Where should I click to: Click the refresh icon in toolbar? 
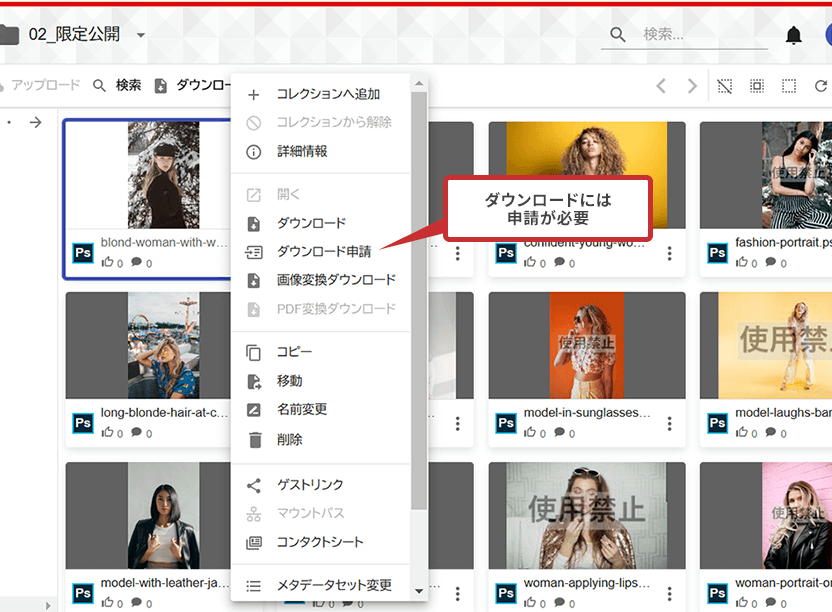(x=821, y=85)
